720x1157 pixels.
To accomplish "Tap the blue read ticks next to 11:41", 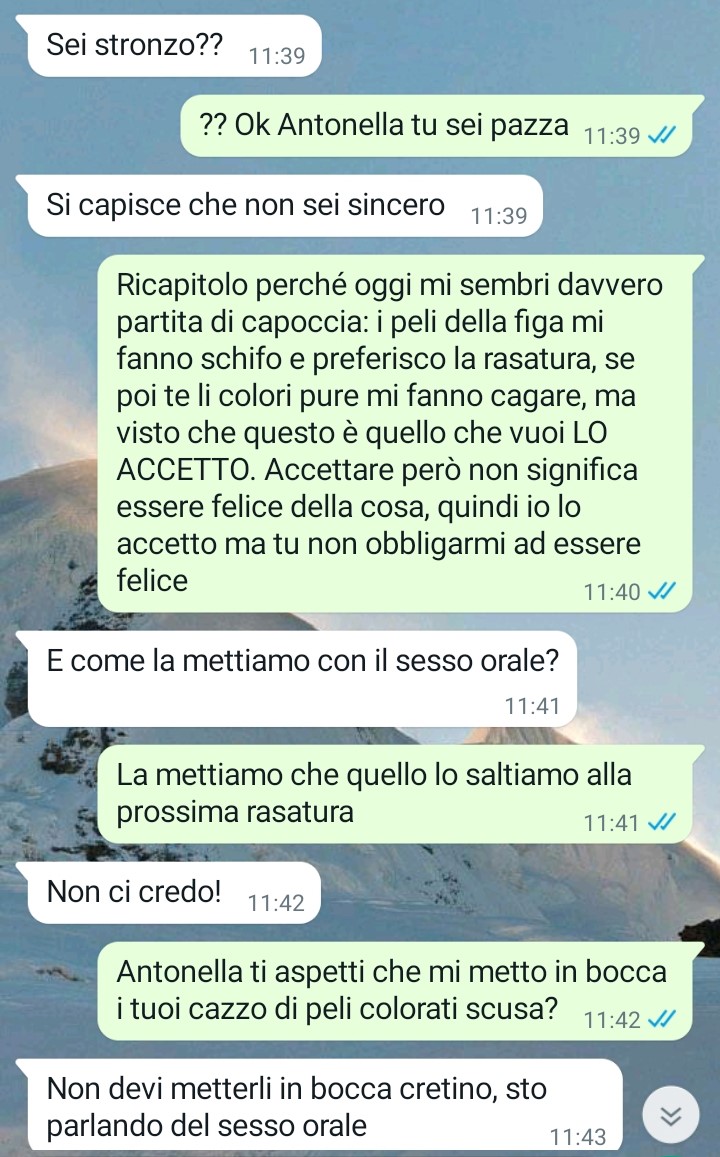I will point(661,822).
